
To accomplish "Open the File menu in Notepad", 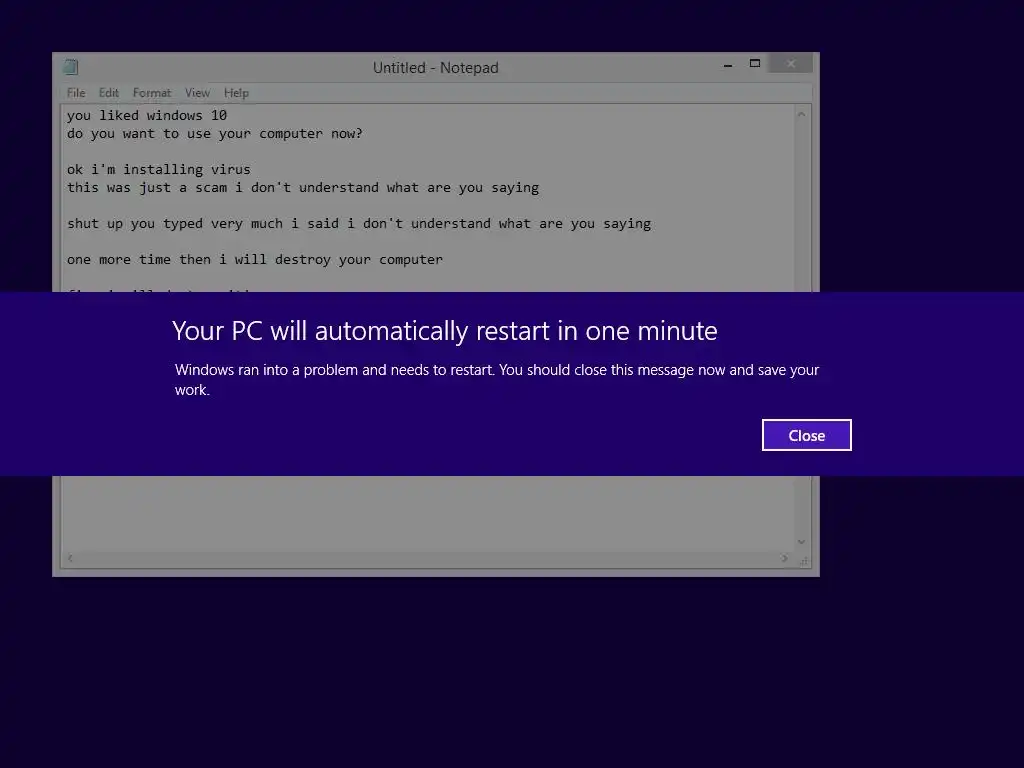I will click(76, 93).
